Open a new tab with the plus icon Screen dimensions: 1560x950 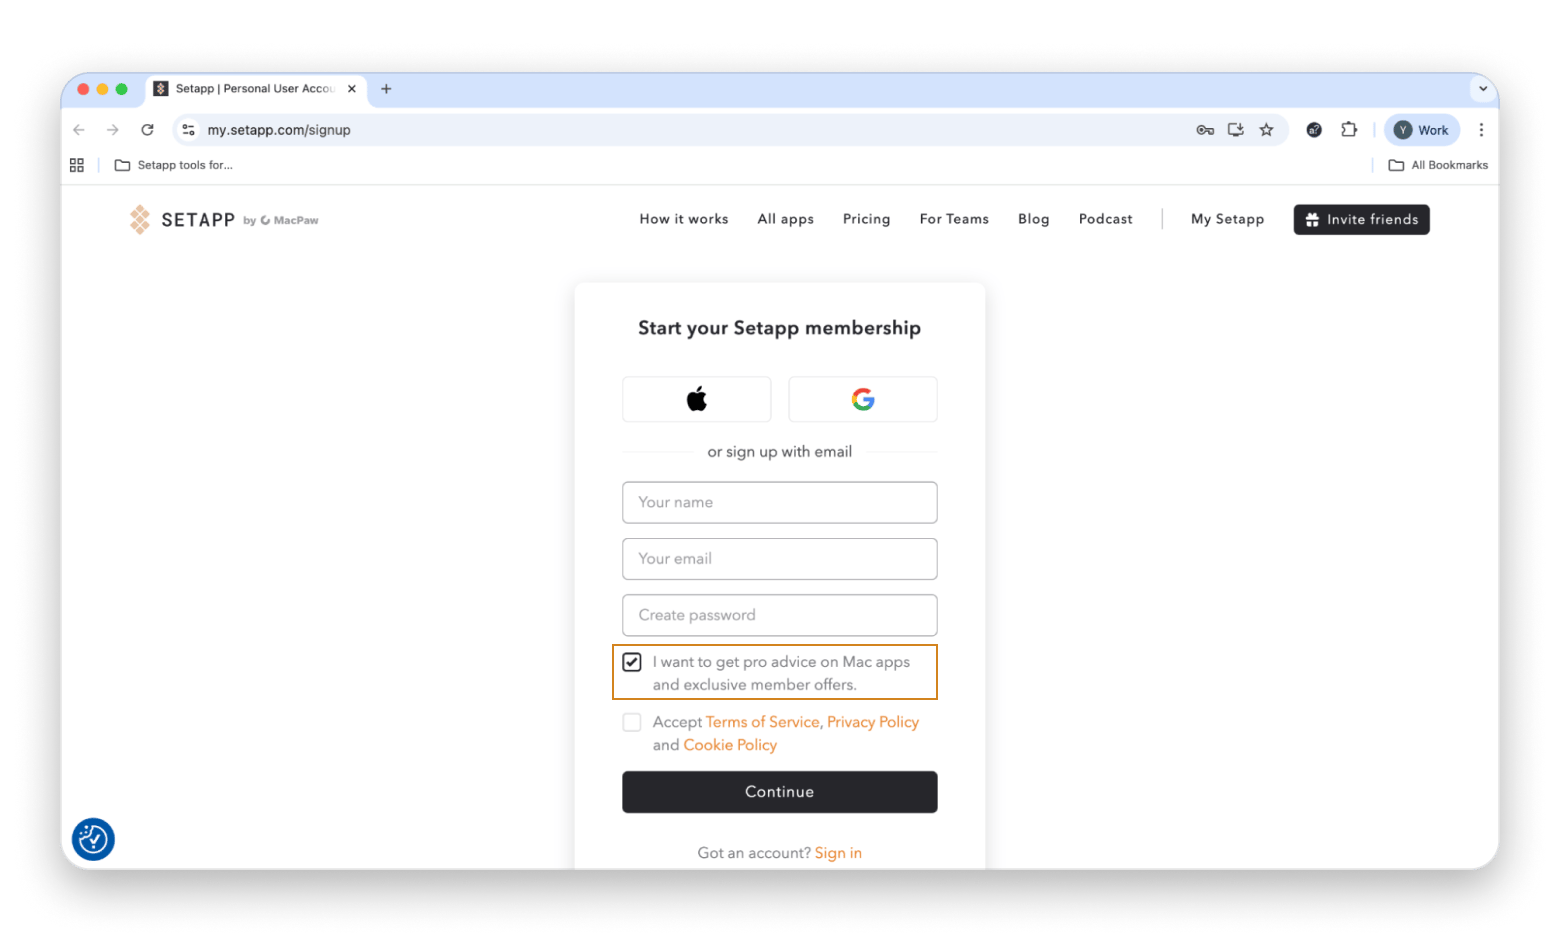(x=386, y=89)
